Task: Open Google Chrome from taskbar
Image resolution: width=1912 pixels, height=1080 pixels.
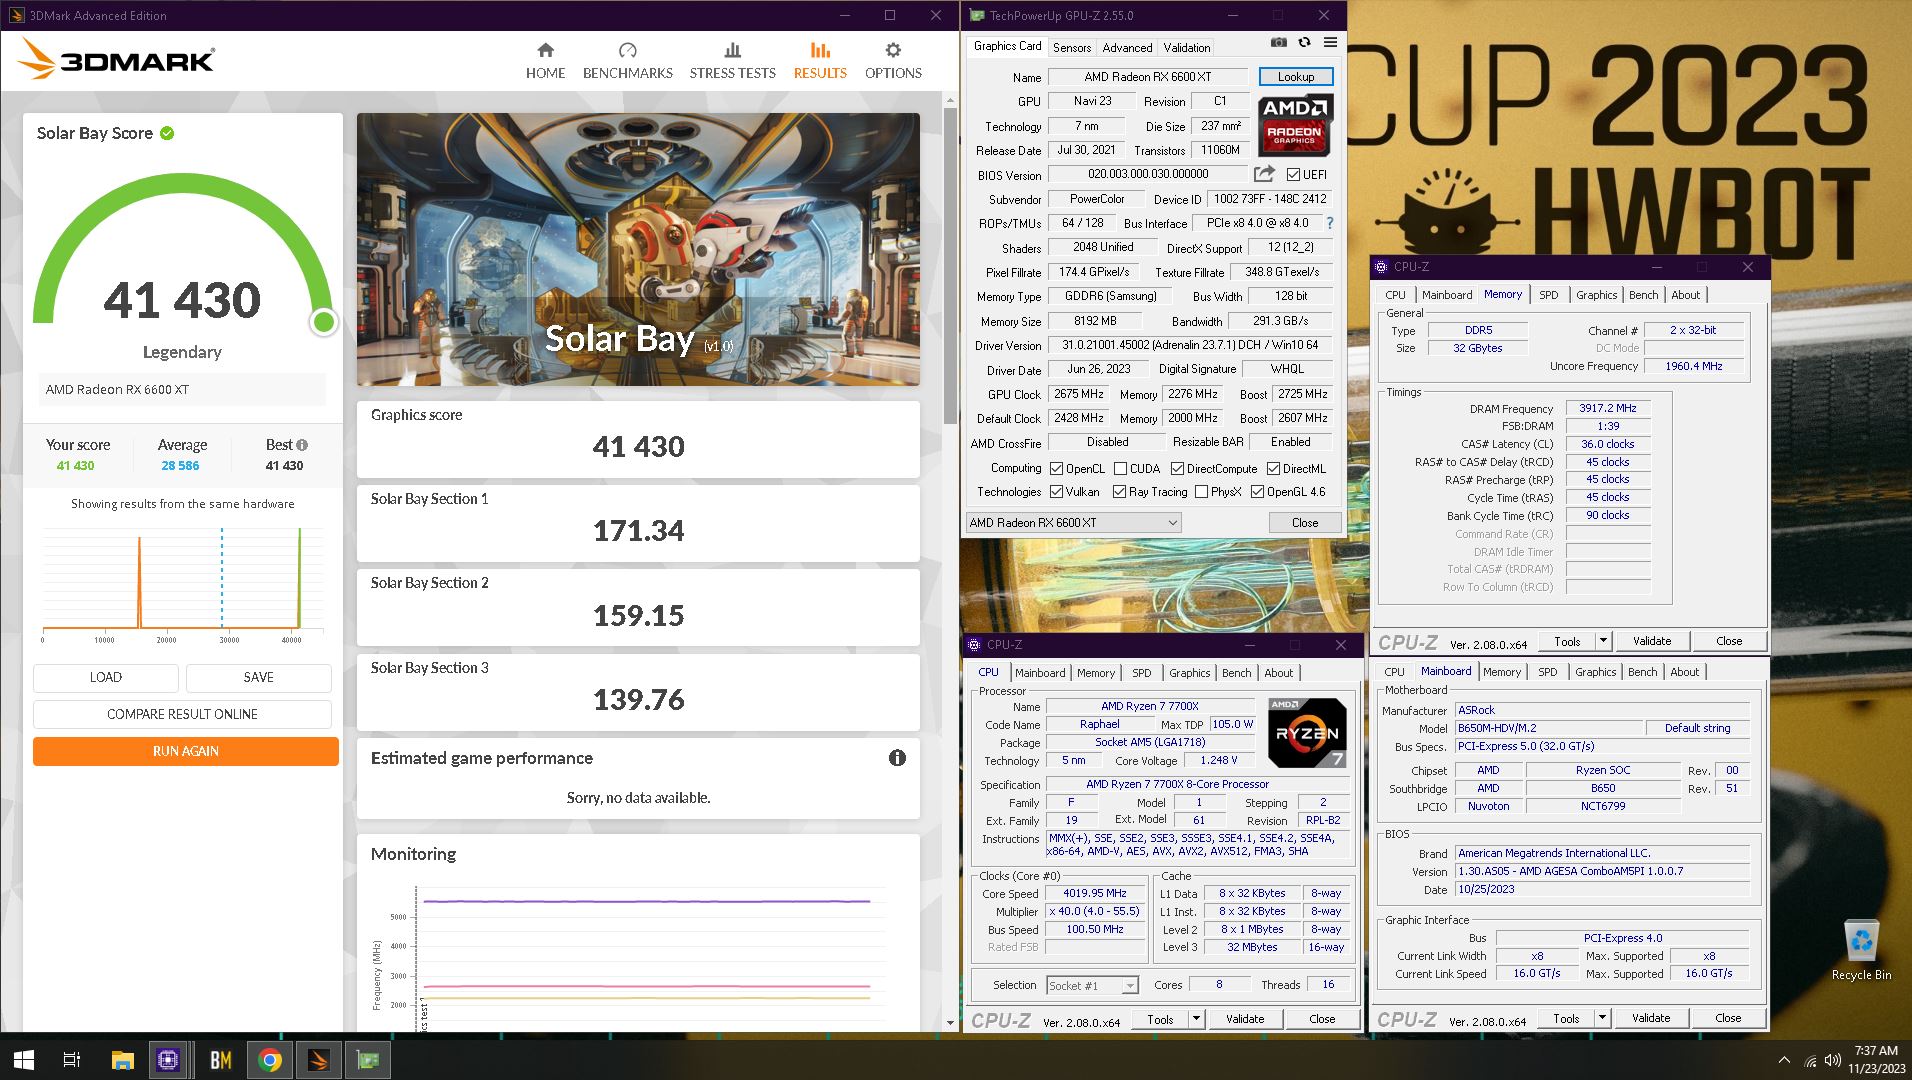Action: (x=269, y=1060)
